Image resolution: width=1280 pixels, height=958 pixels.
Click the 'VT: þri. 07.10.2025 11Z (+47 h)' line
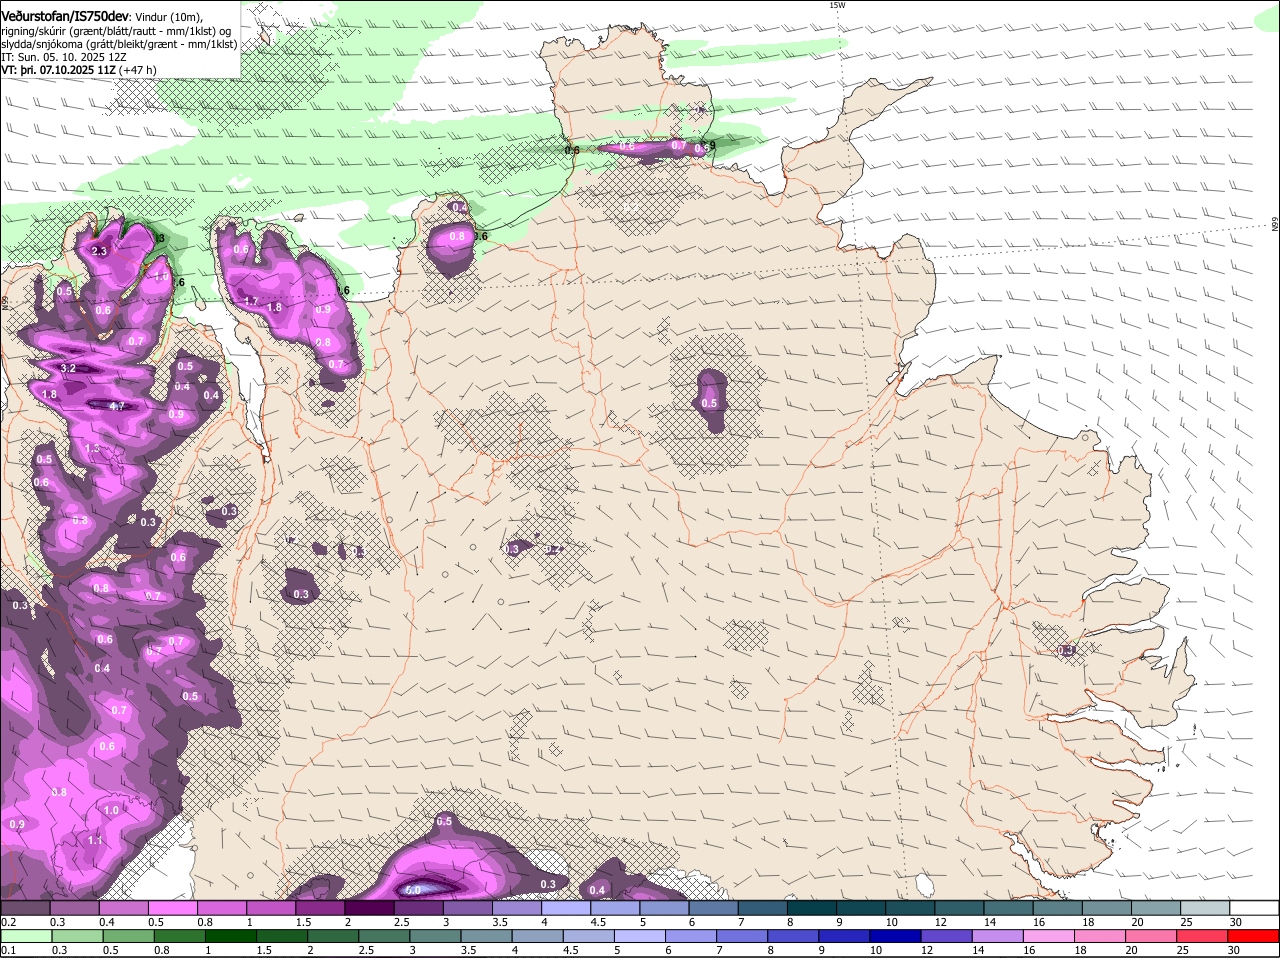[79, 70]
